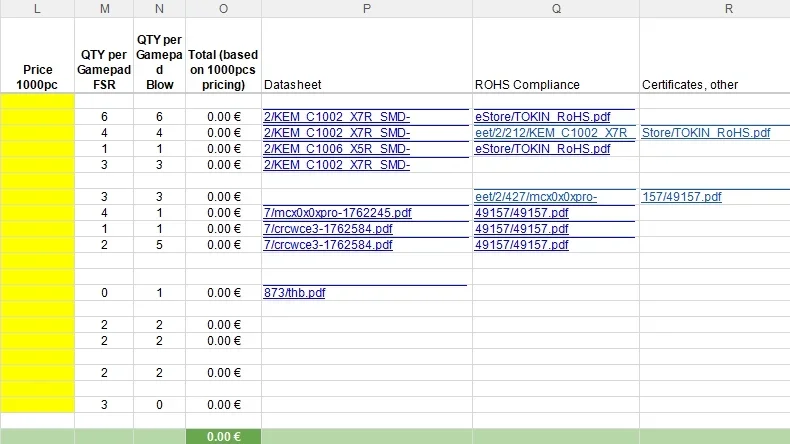Open 49157/49157.pdf link beside mcx0x0xpro-1762245.pdf
This screenshot has height=444, width=790.
[521, 213]
